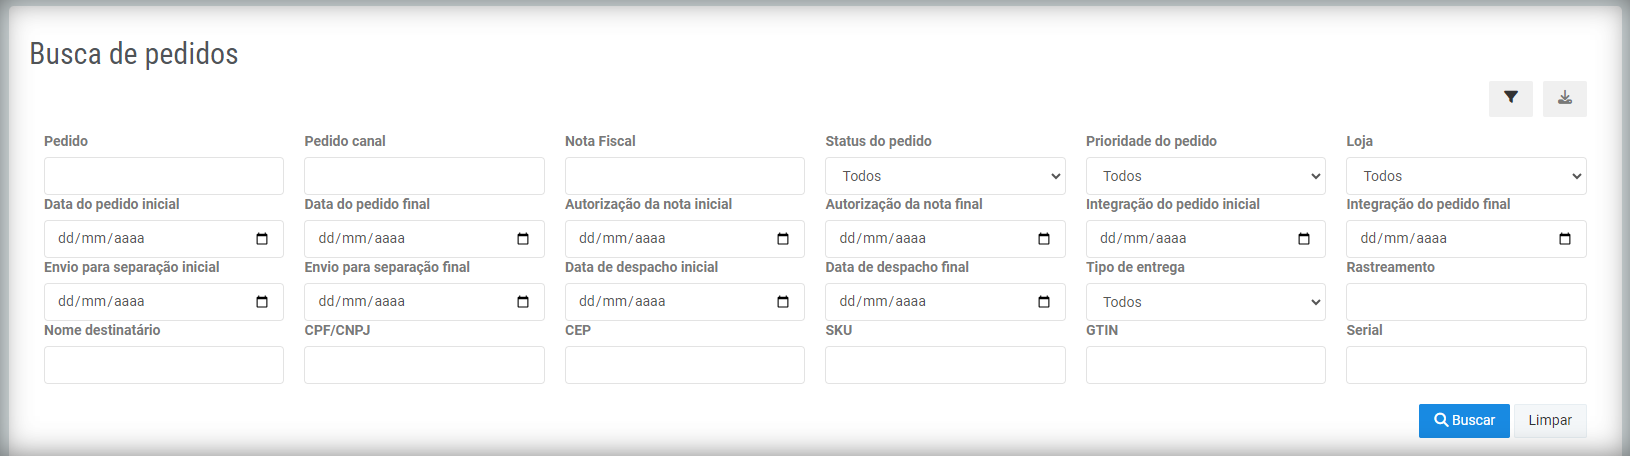
Task: Open the Loja dropdown
Action: 1466,176
